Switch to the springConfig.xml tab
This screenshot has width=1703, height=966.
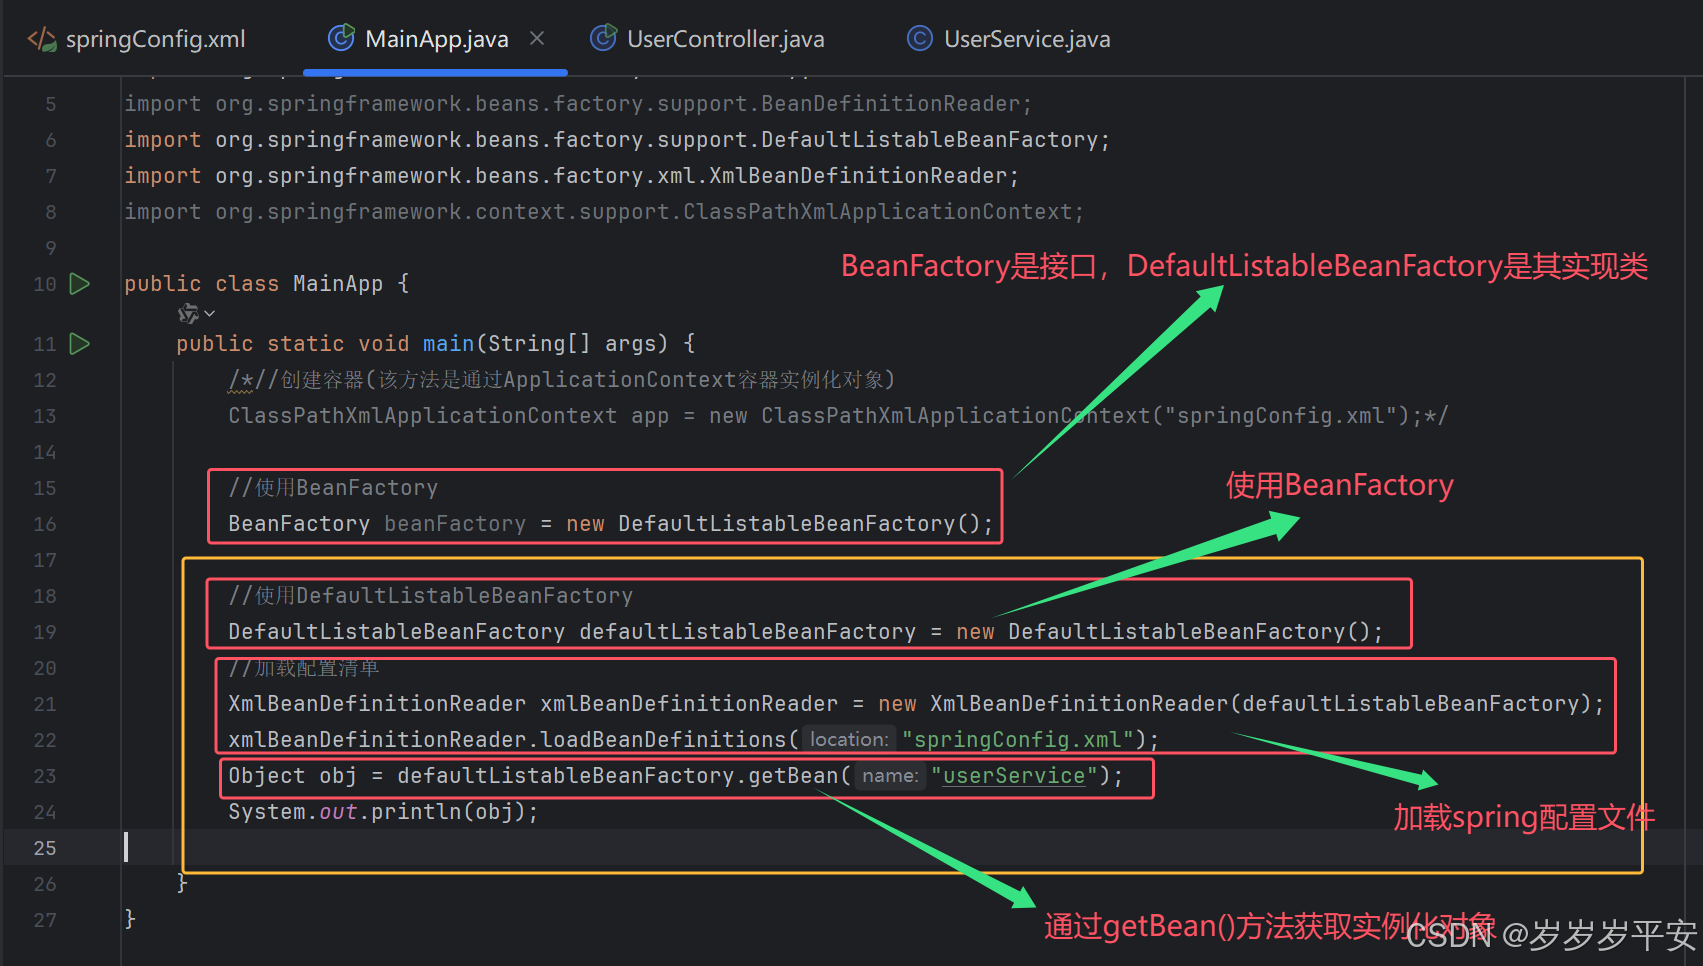pos(155,39)
